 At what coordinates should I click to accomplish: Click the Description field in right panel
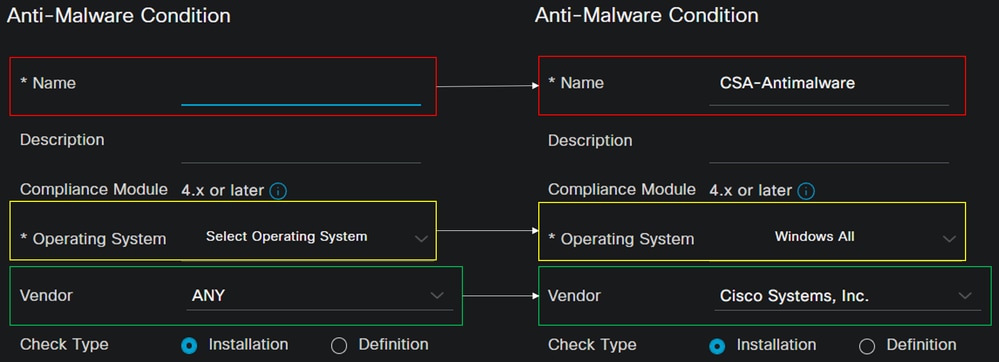tap(829, 145)
